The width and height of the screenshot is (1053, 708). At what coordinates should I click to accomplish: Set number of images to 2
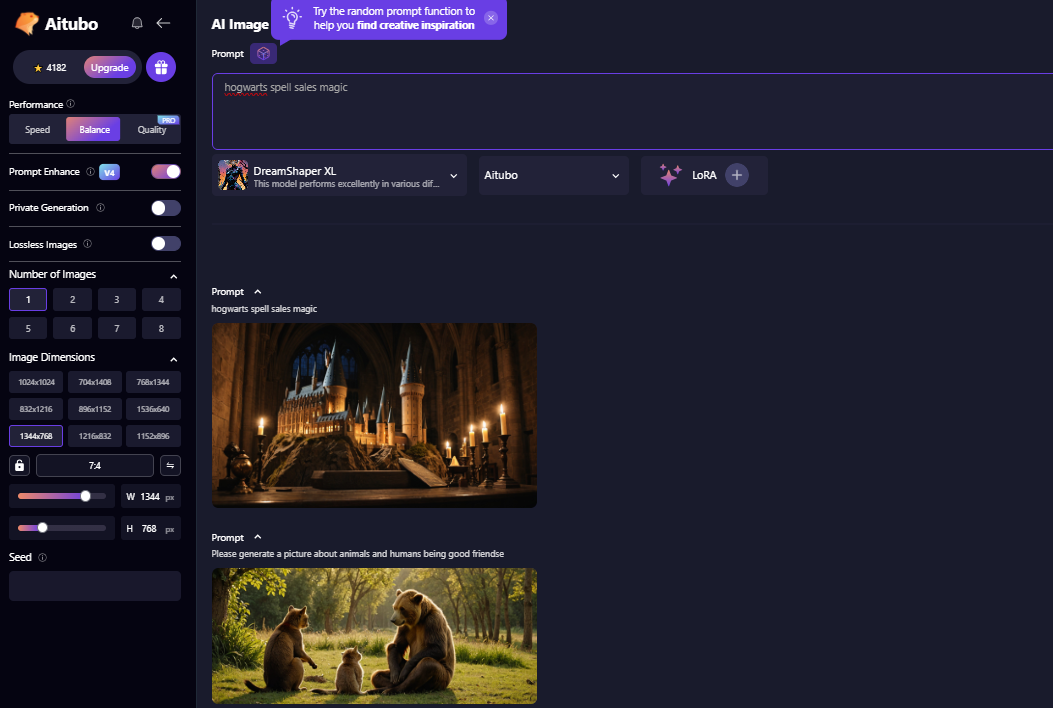point(73,300)
